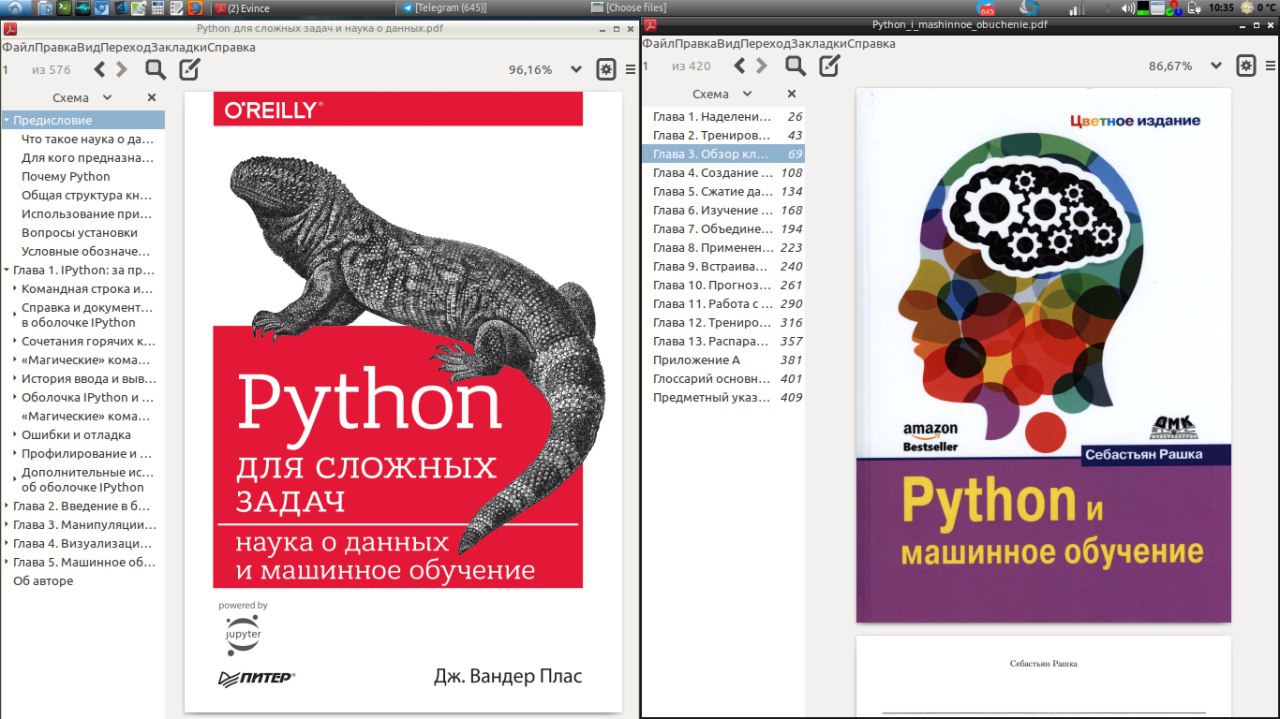Open the hamburger menu in left PDF window
This screenshot has height=719, width=1280.
point(630,69)
